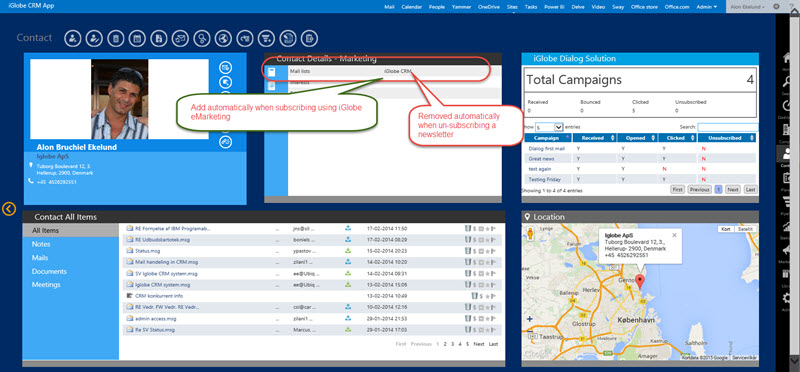Click the calendar icon in Contact toolbar
This screenshot has height=372, width=800.
click(137, 38)
